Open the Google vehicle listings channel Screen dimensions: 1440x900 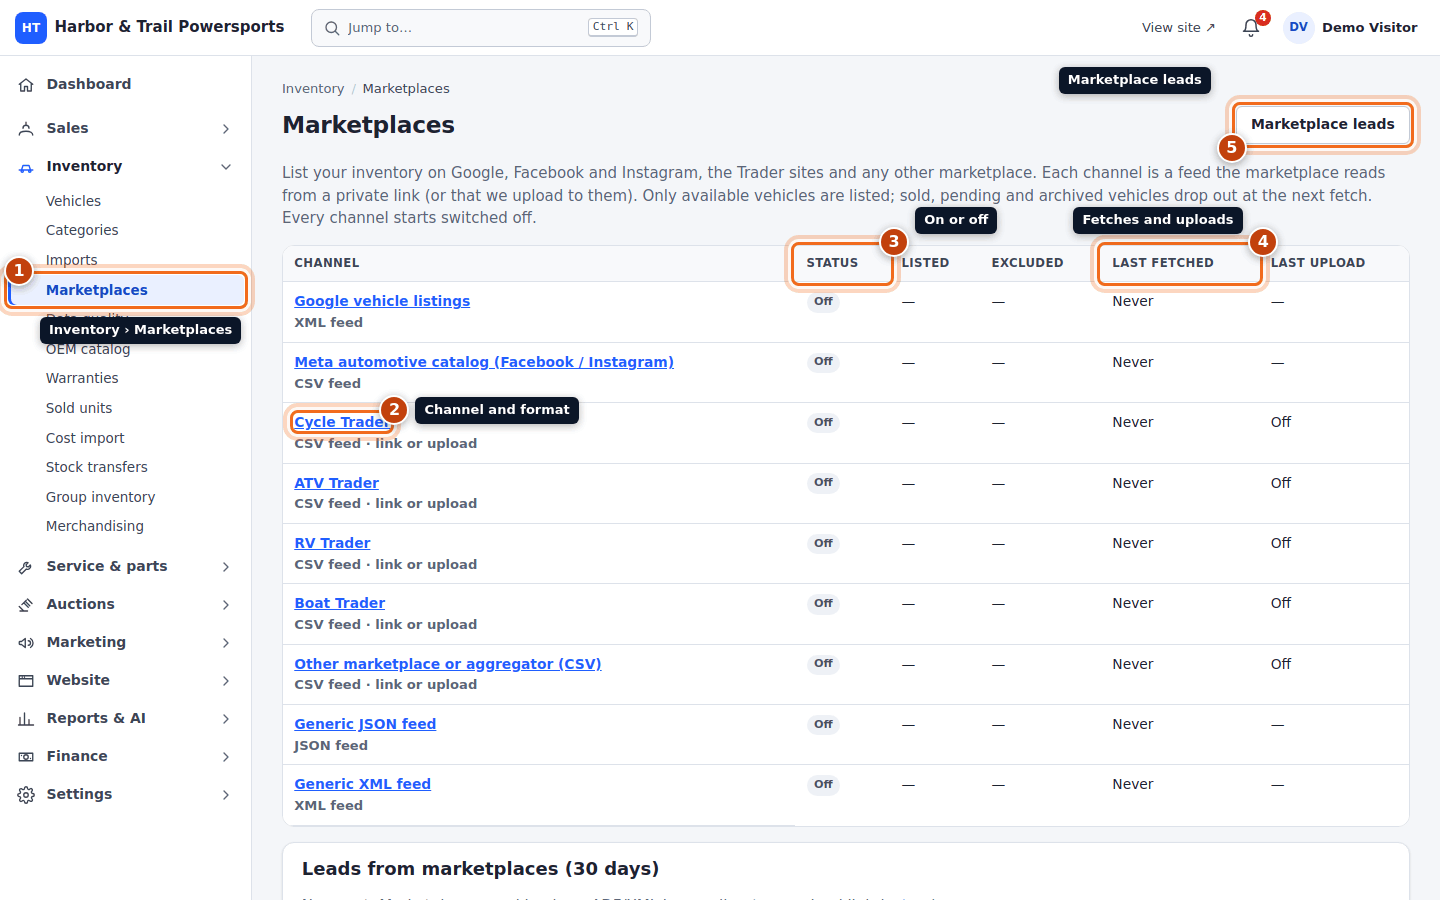pos(382,301)
